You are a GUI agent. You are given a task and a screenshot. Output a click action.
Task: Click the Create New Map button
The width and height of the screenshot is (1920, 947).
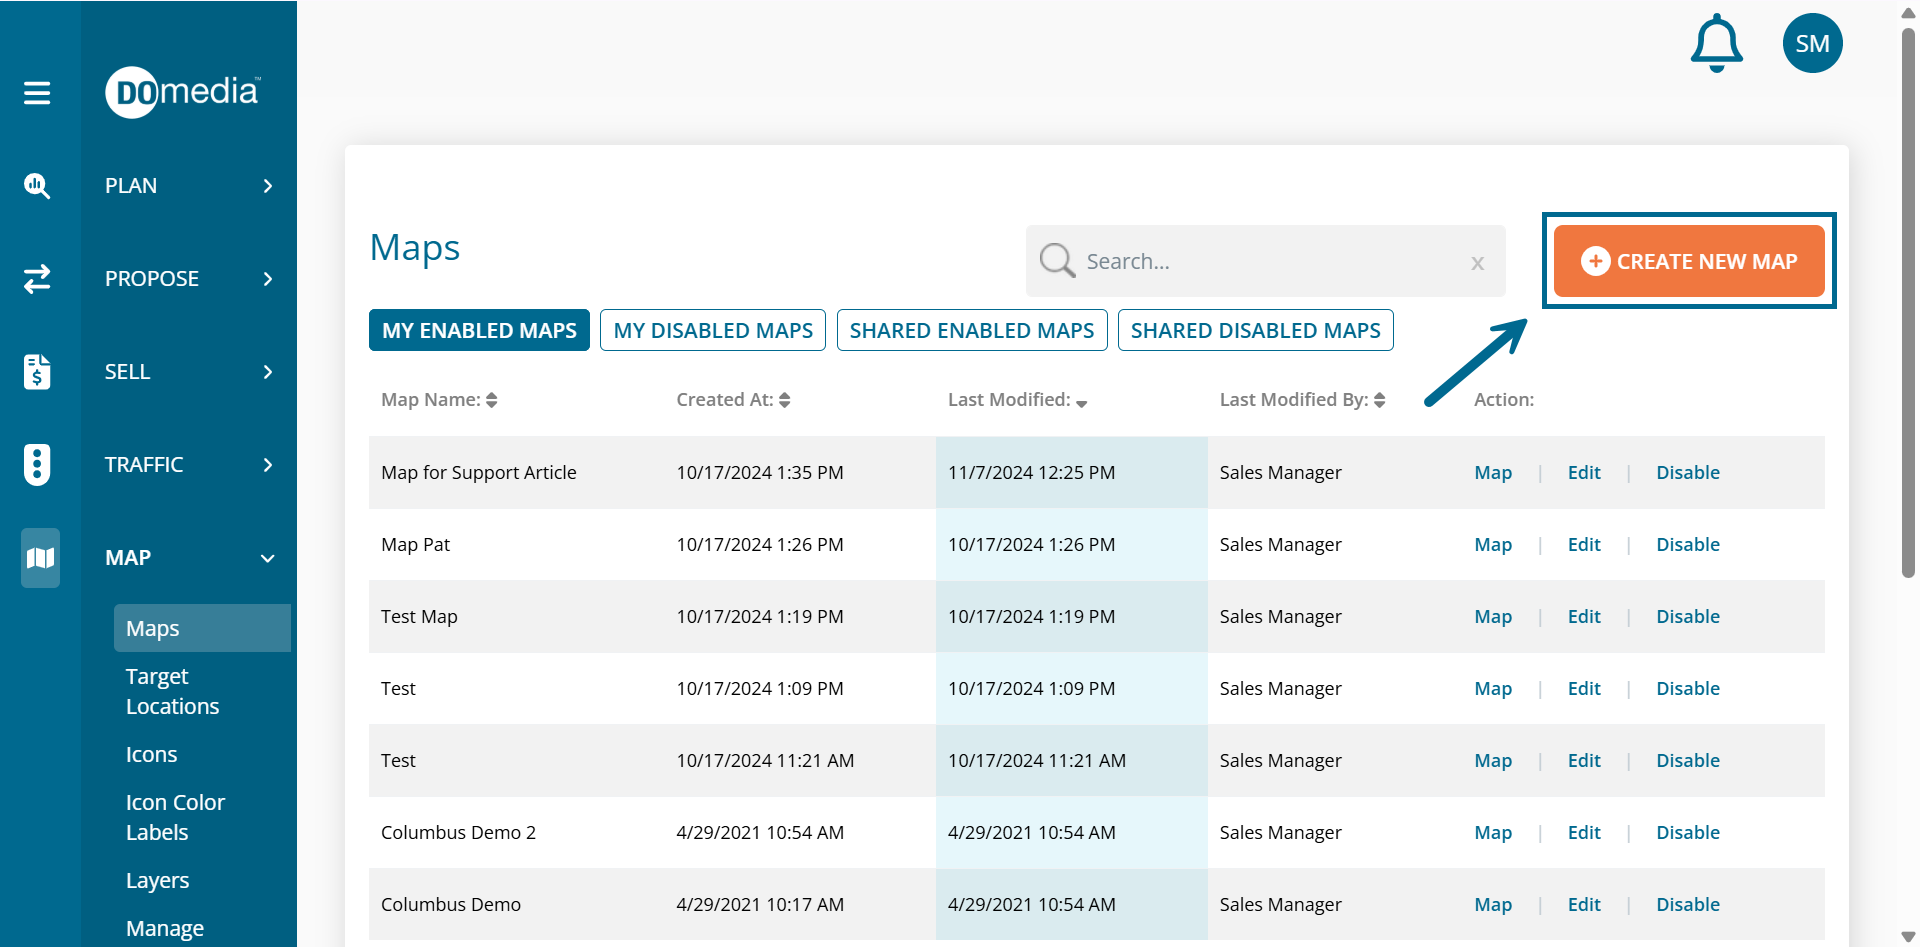[x=1688, y=261]
